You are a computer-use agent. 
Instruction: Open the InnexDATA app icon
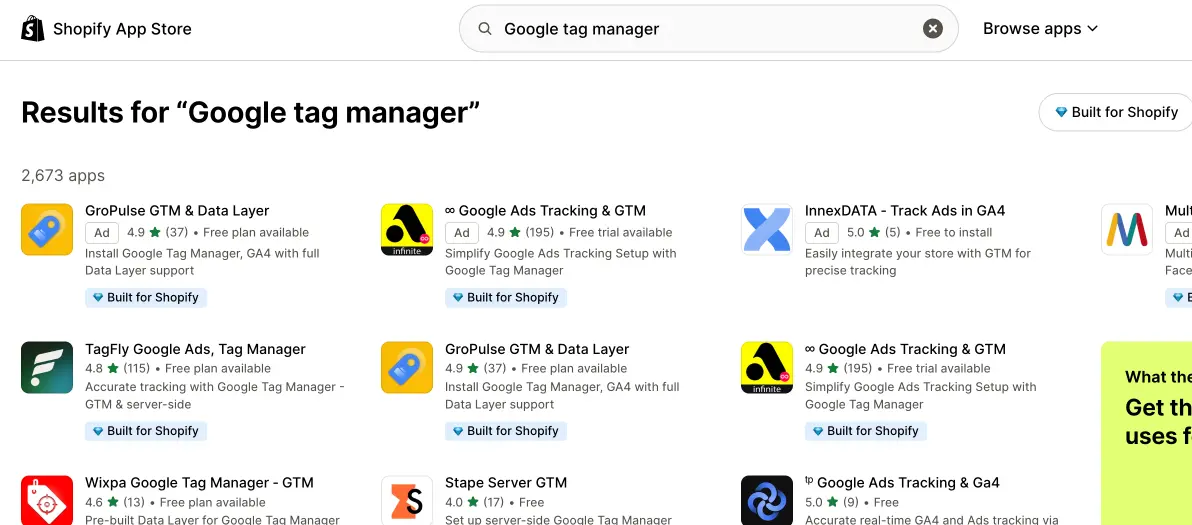pos(767,229)
